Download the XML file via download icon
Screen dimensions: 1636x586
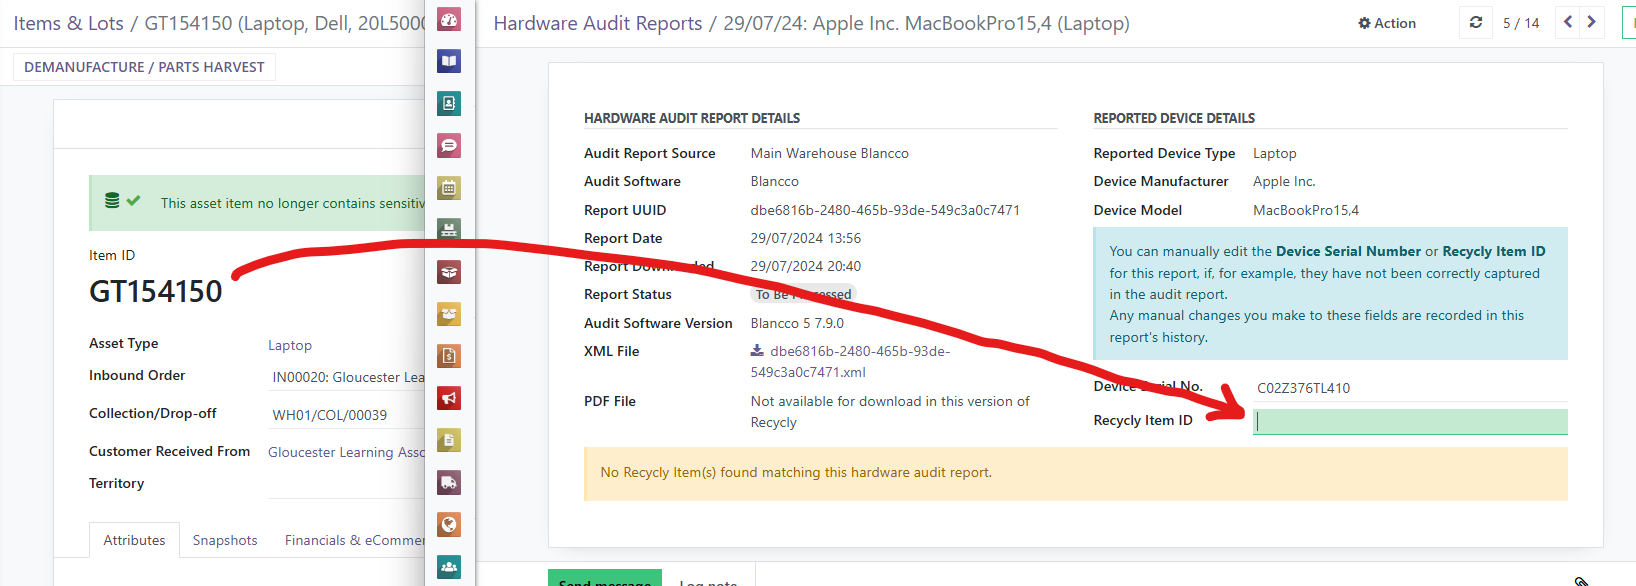pyautogui.click(x=757, y=351)
